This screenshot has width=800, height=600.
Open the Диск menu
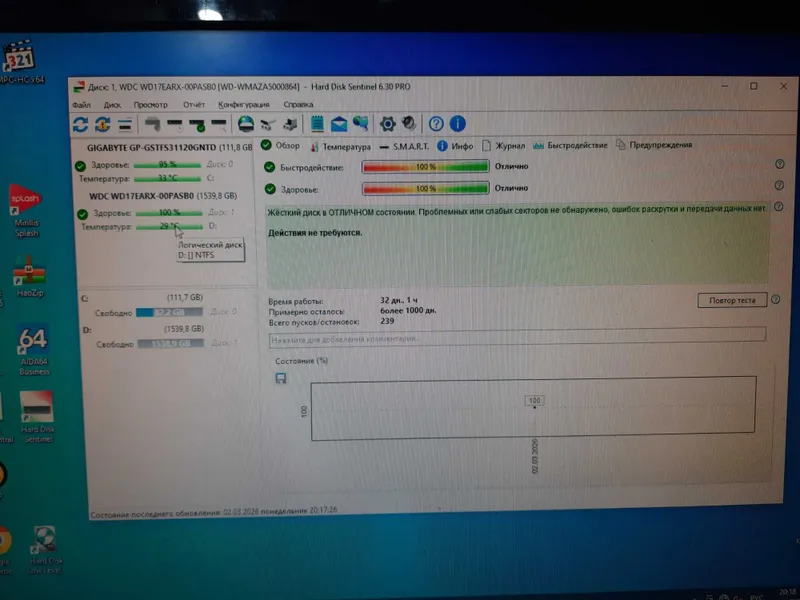tap(112, 105)
